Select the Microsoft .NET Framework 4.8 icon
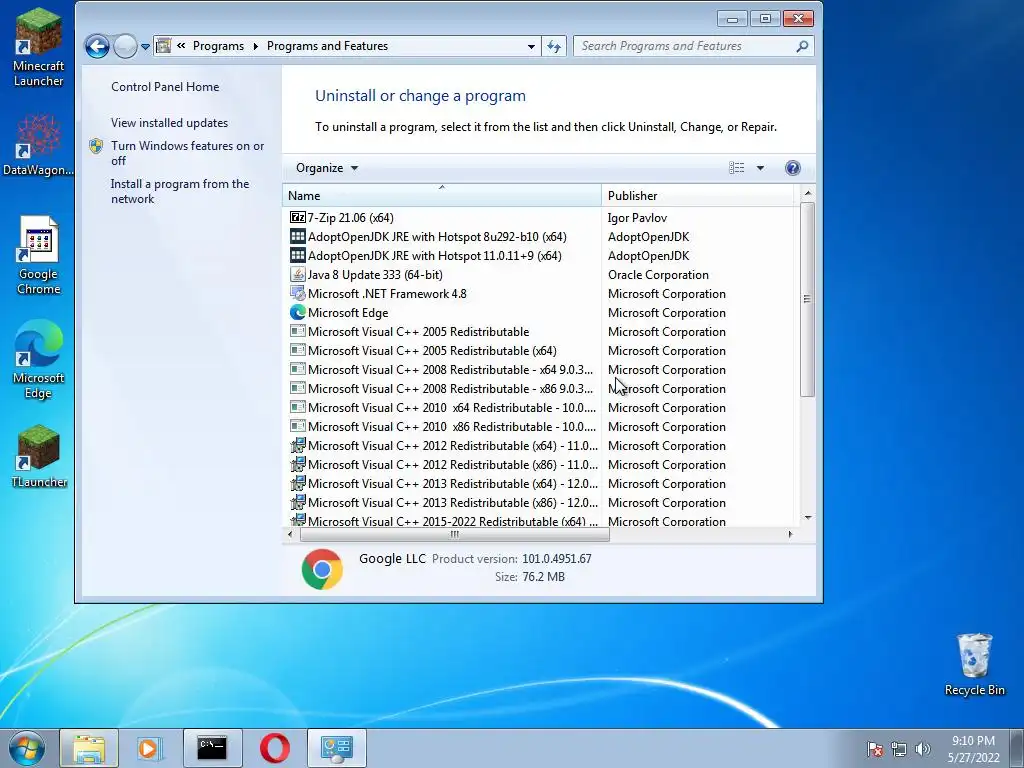1024x768 pixels. pyautogui.click(x=297, y=294)
